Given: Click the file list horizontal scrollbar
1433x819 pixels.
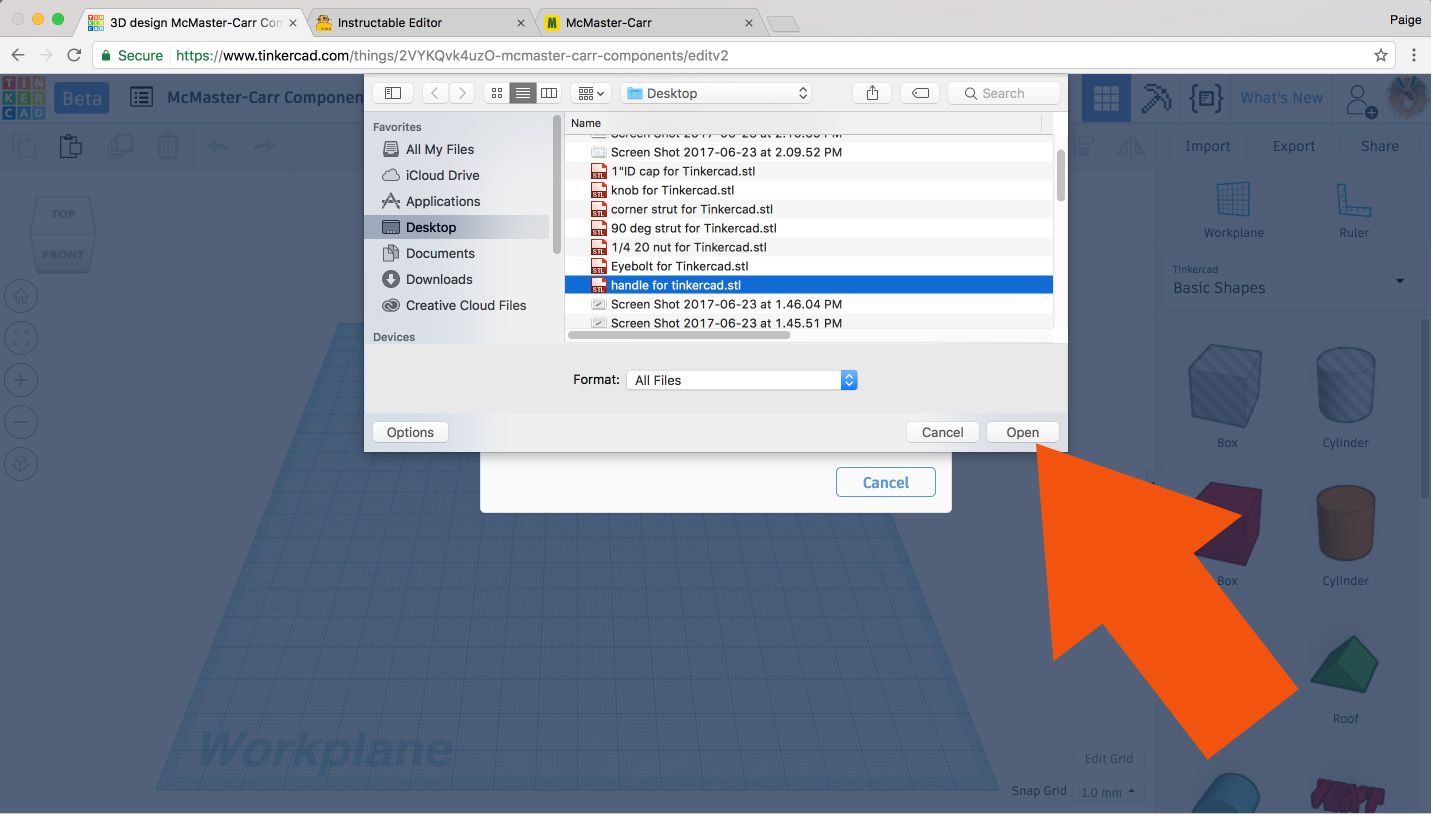Looking at the screenshot, I should click(x=679, y=335).
